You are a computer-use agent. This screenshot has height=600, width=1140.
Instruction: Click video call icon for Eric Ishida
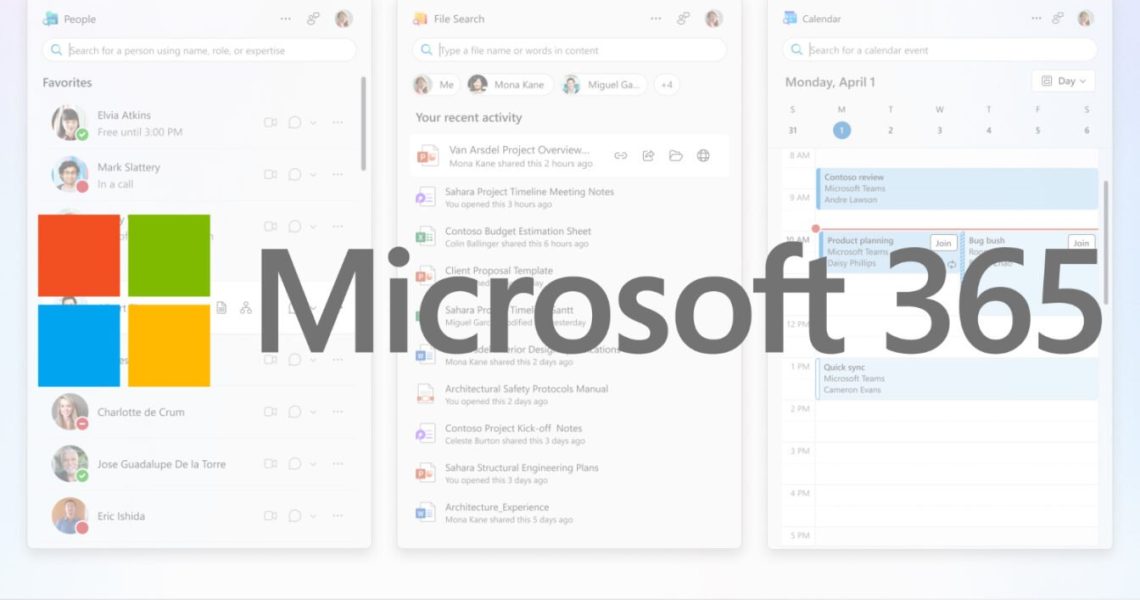pos(270,516)
